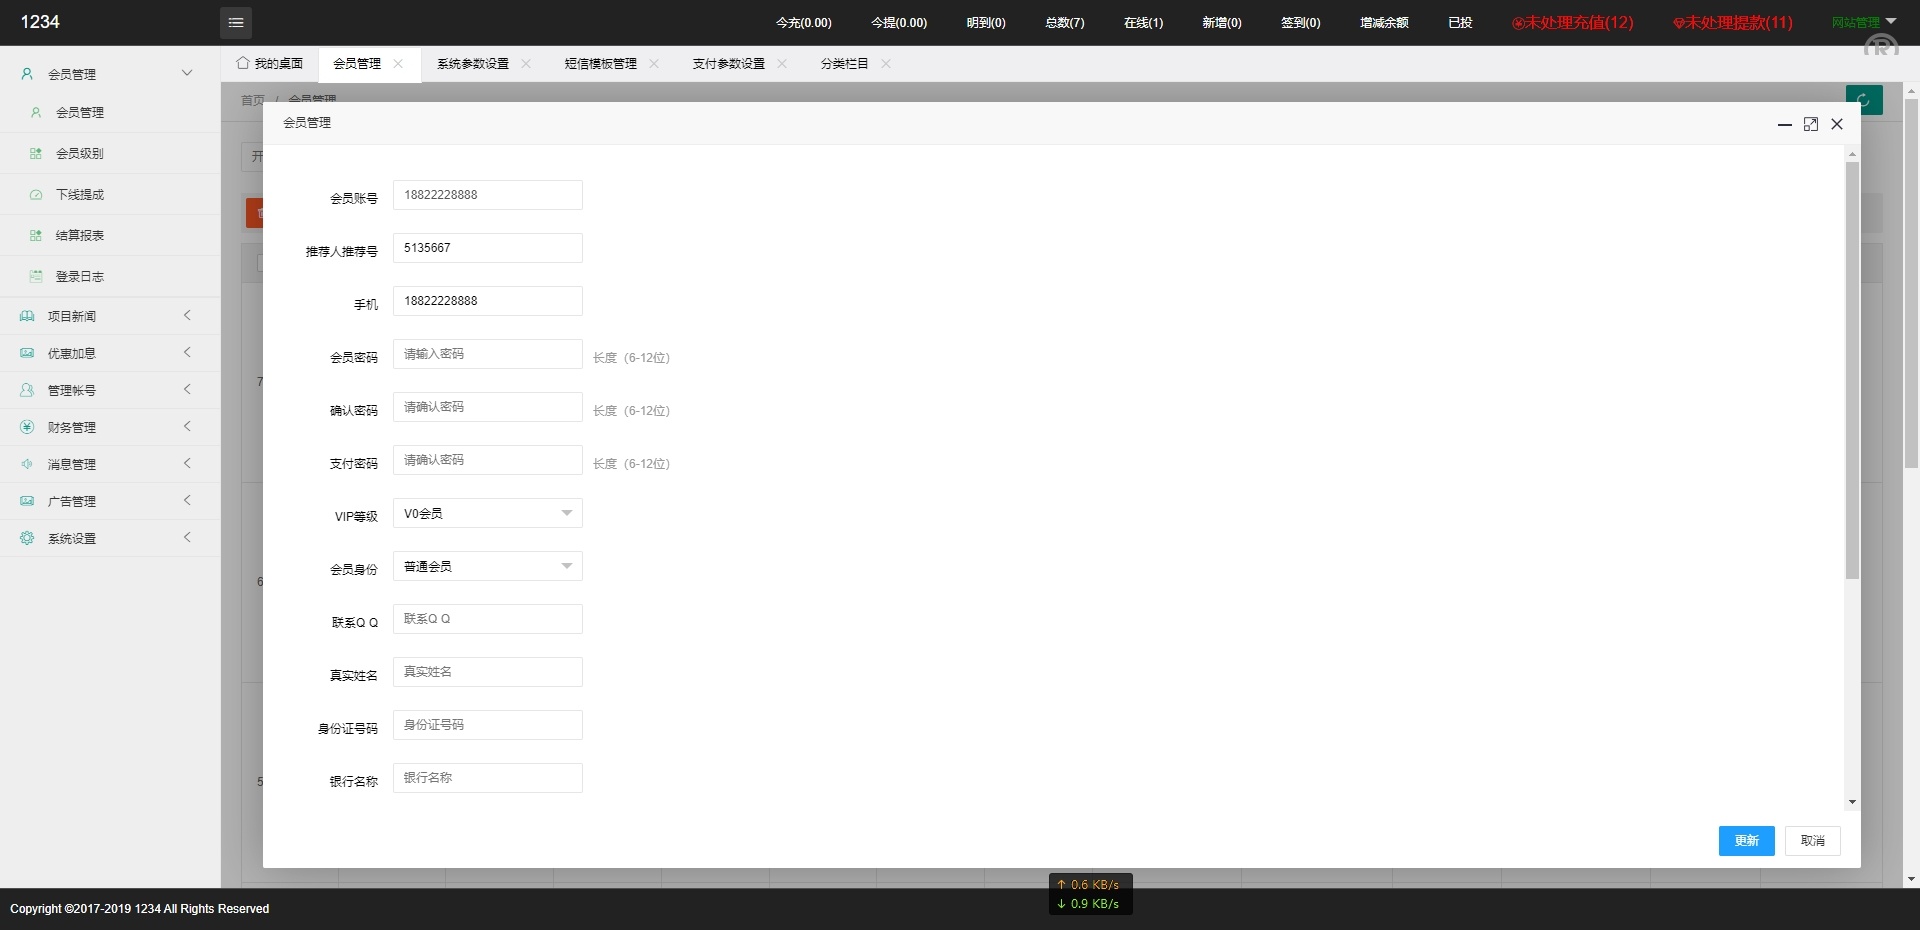Screen dimensions: 1920x930
Task: Click the hamburger menu toggle icon
Action: [236, 23]
